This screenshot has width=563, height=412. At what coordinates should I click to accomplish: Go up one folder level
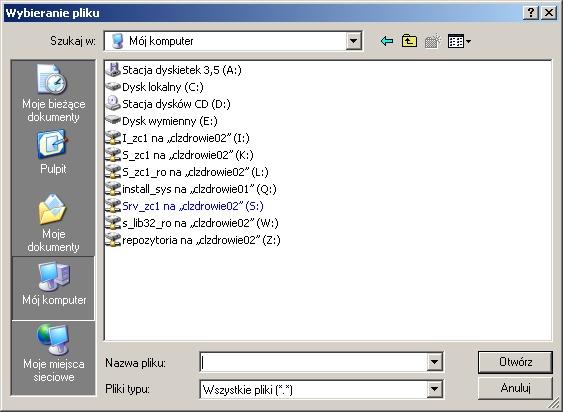(409, 41)
